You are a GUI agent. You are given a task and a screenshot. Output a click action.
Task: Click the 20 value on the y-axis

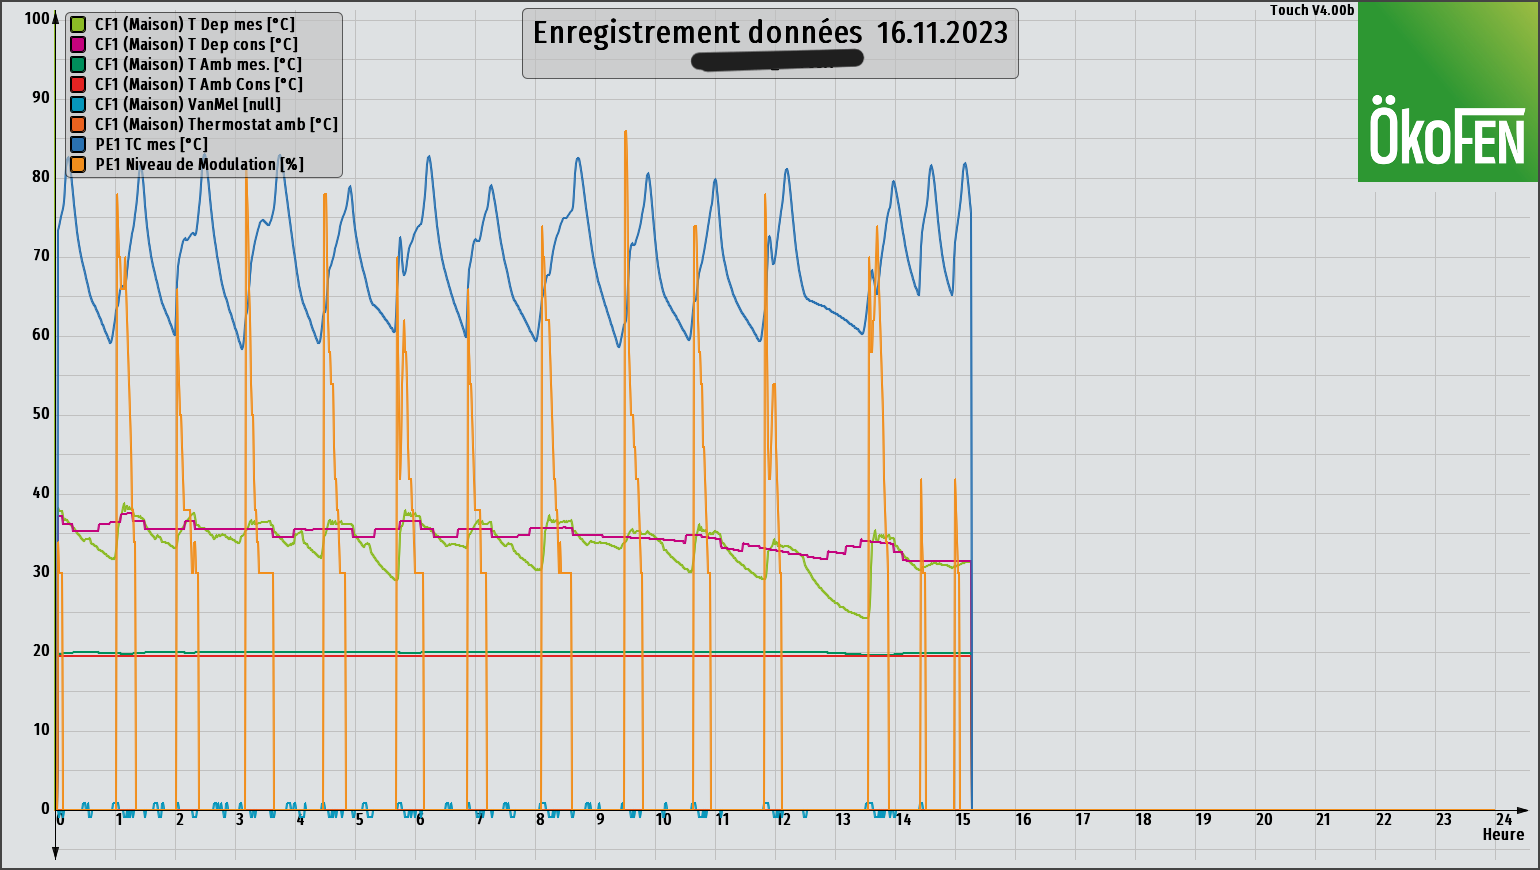tap(41, 651)
